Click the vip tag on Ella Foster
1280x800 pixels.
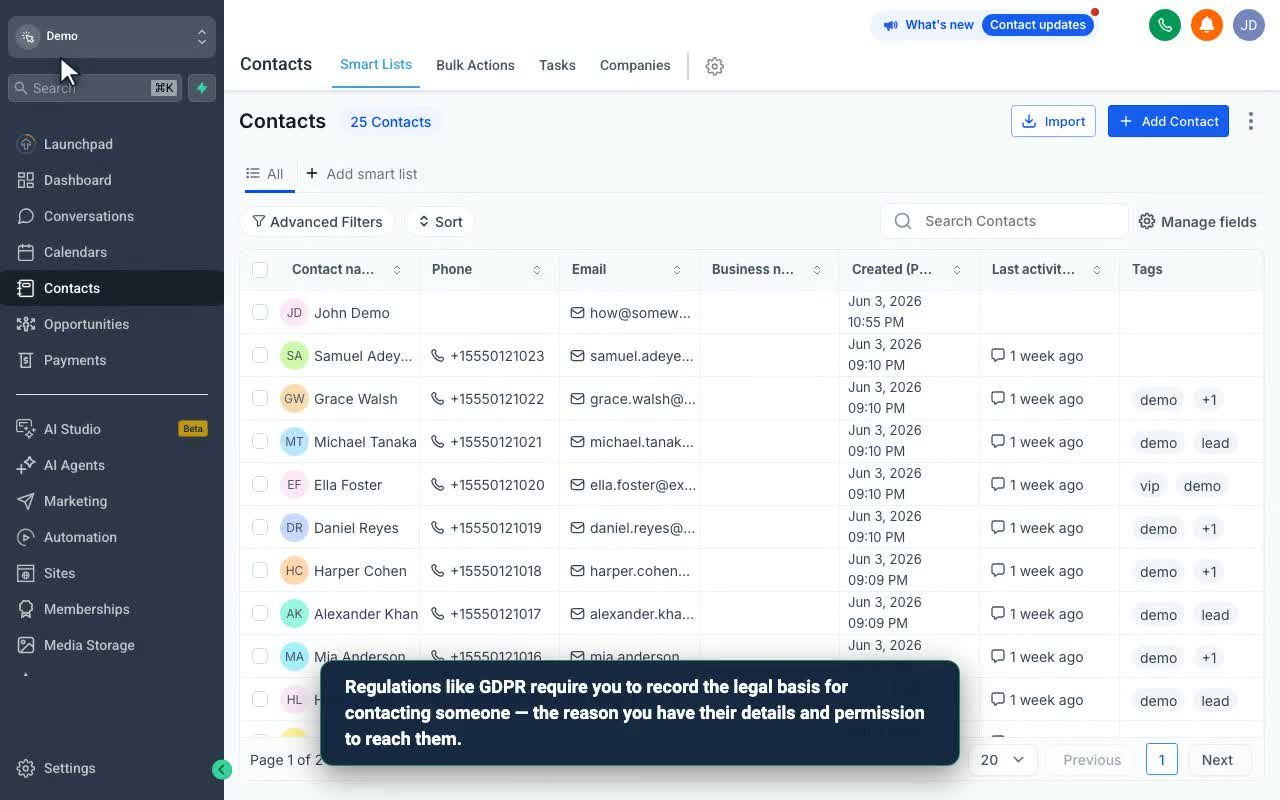pos(1150,486)
